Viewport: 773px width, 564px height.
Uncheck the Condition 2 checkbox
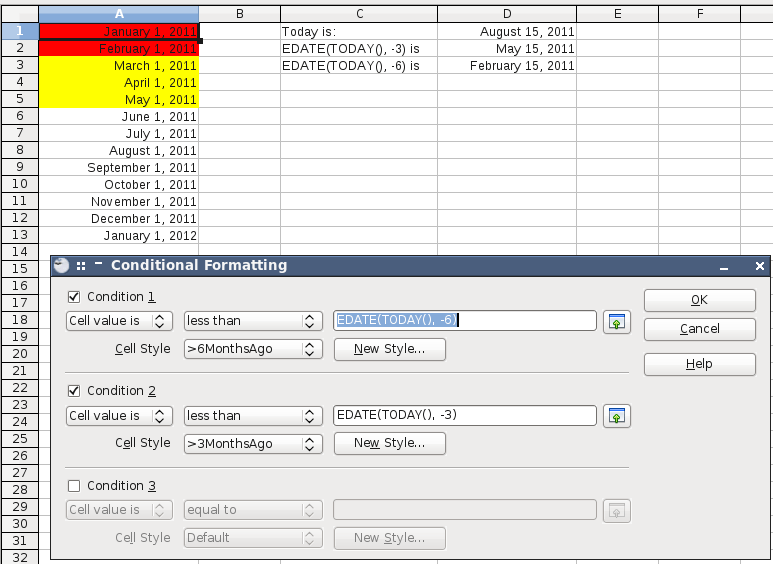coord(74,391)
